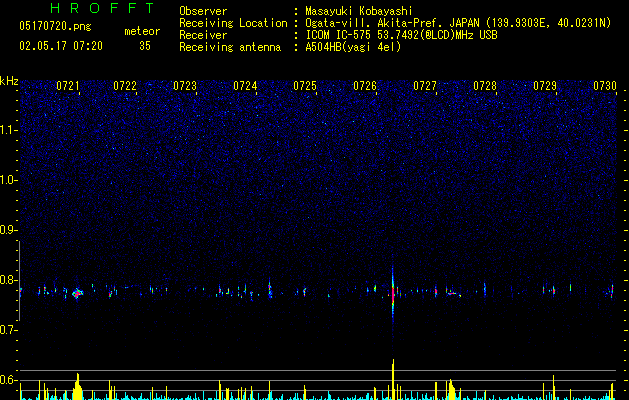Click the grey frequency range bar beside 0.8
The image size is (629, 400).
pos(19,280)
